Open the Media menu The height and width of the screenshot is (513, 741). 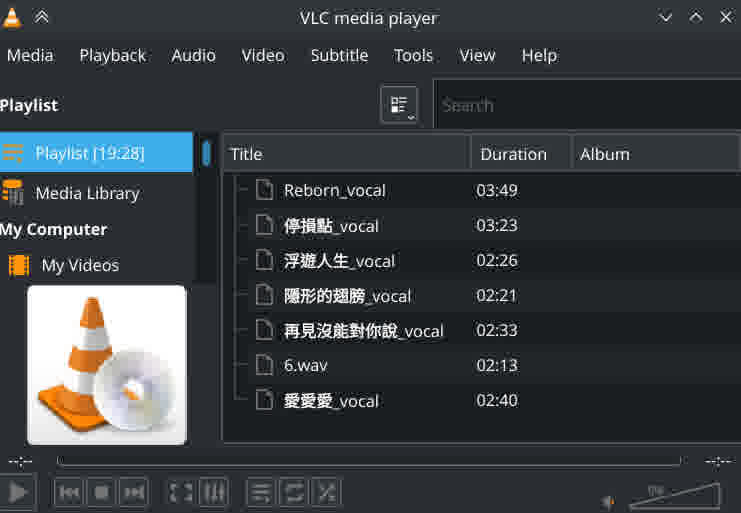point(30,56)
